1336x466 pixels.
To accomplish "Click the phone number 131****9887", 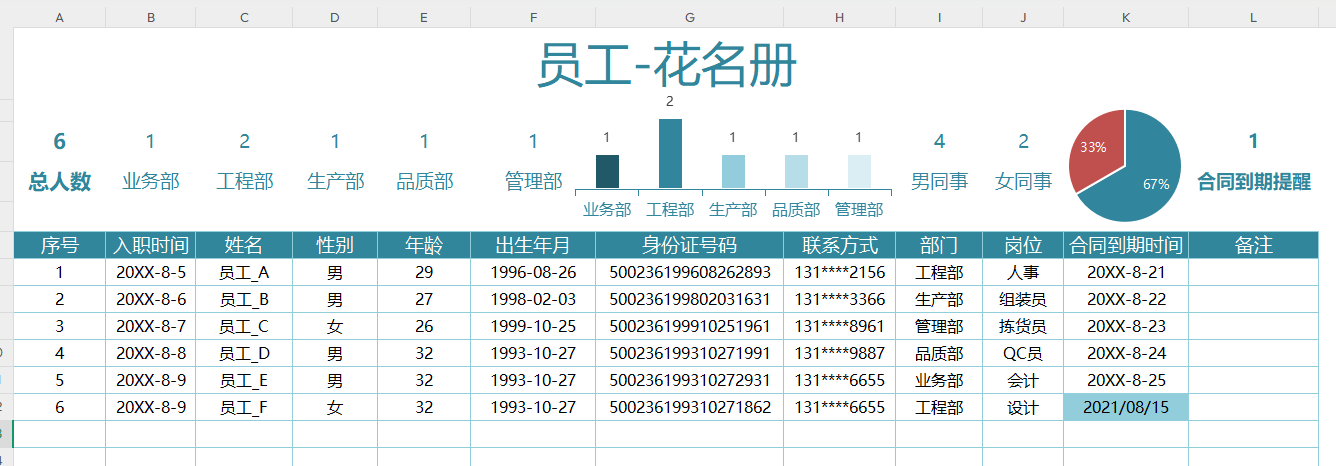I will point(839,353).
